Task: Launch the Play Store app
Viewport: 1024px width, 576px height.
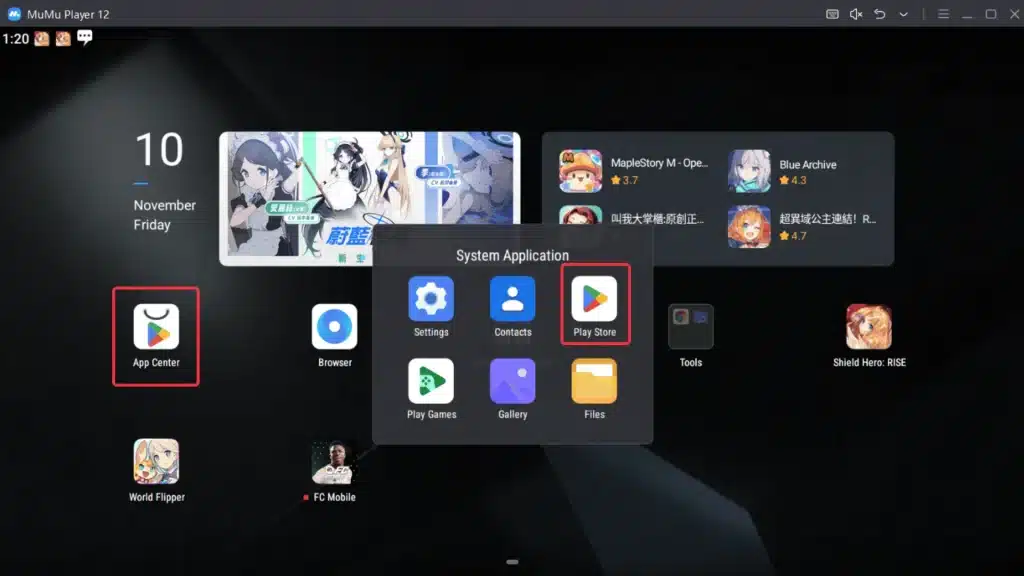Action: point(594,298)
